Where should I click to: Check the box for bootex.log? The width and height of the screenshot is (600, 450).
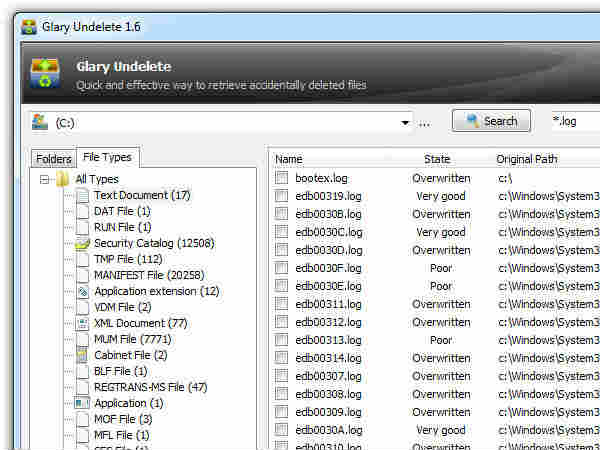coord(282,178)
